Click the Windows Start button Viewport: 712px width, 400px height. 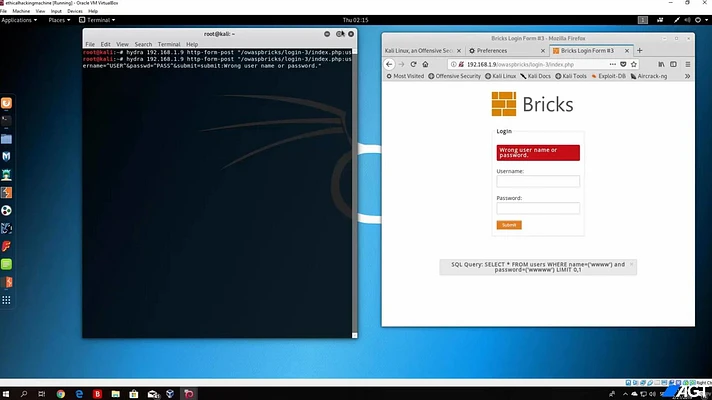6,394
